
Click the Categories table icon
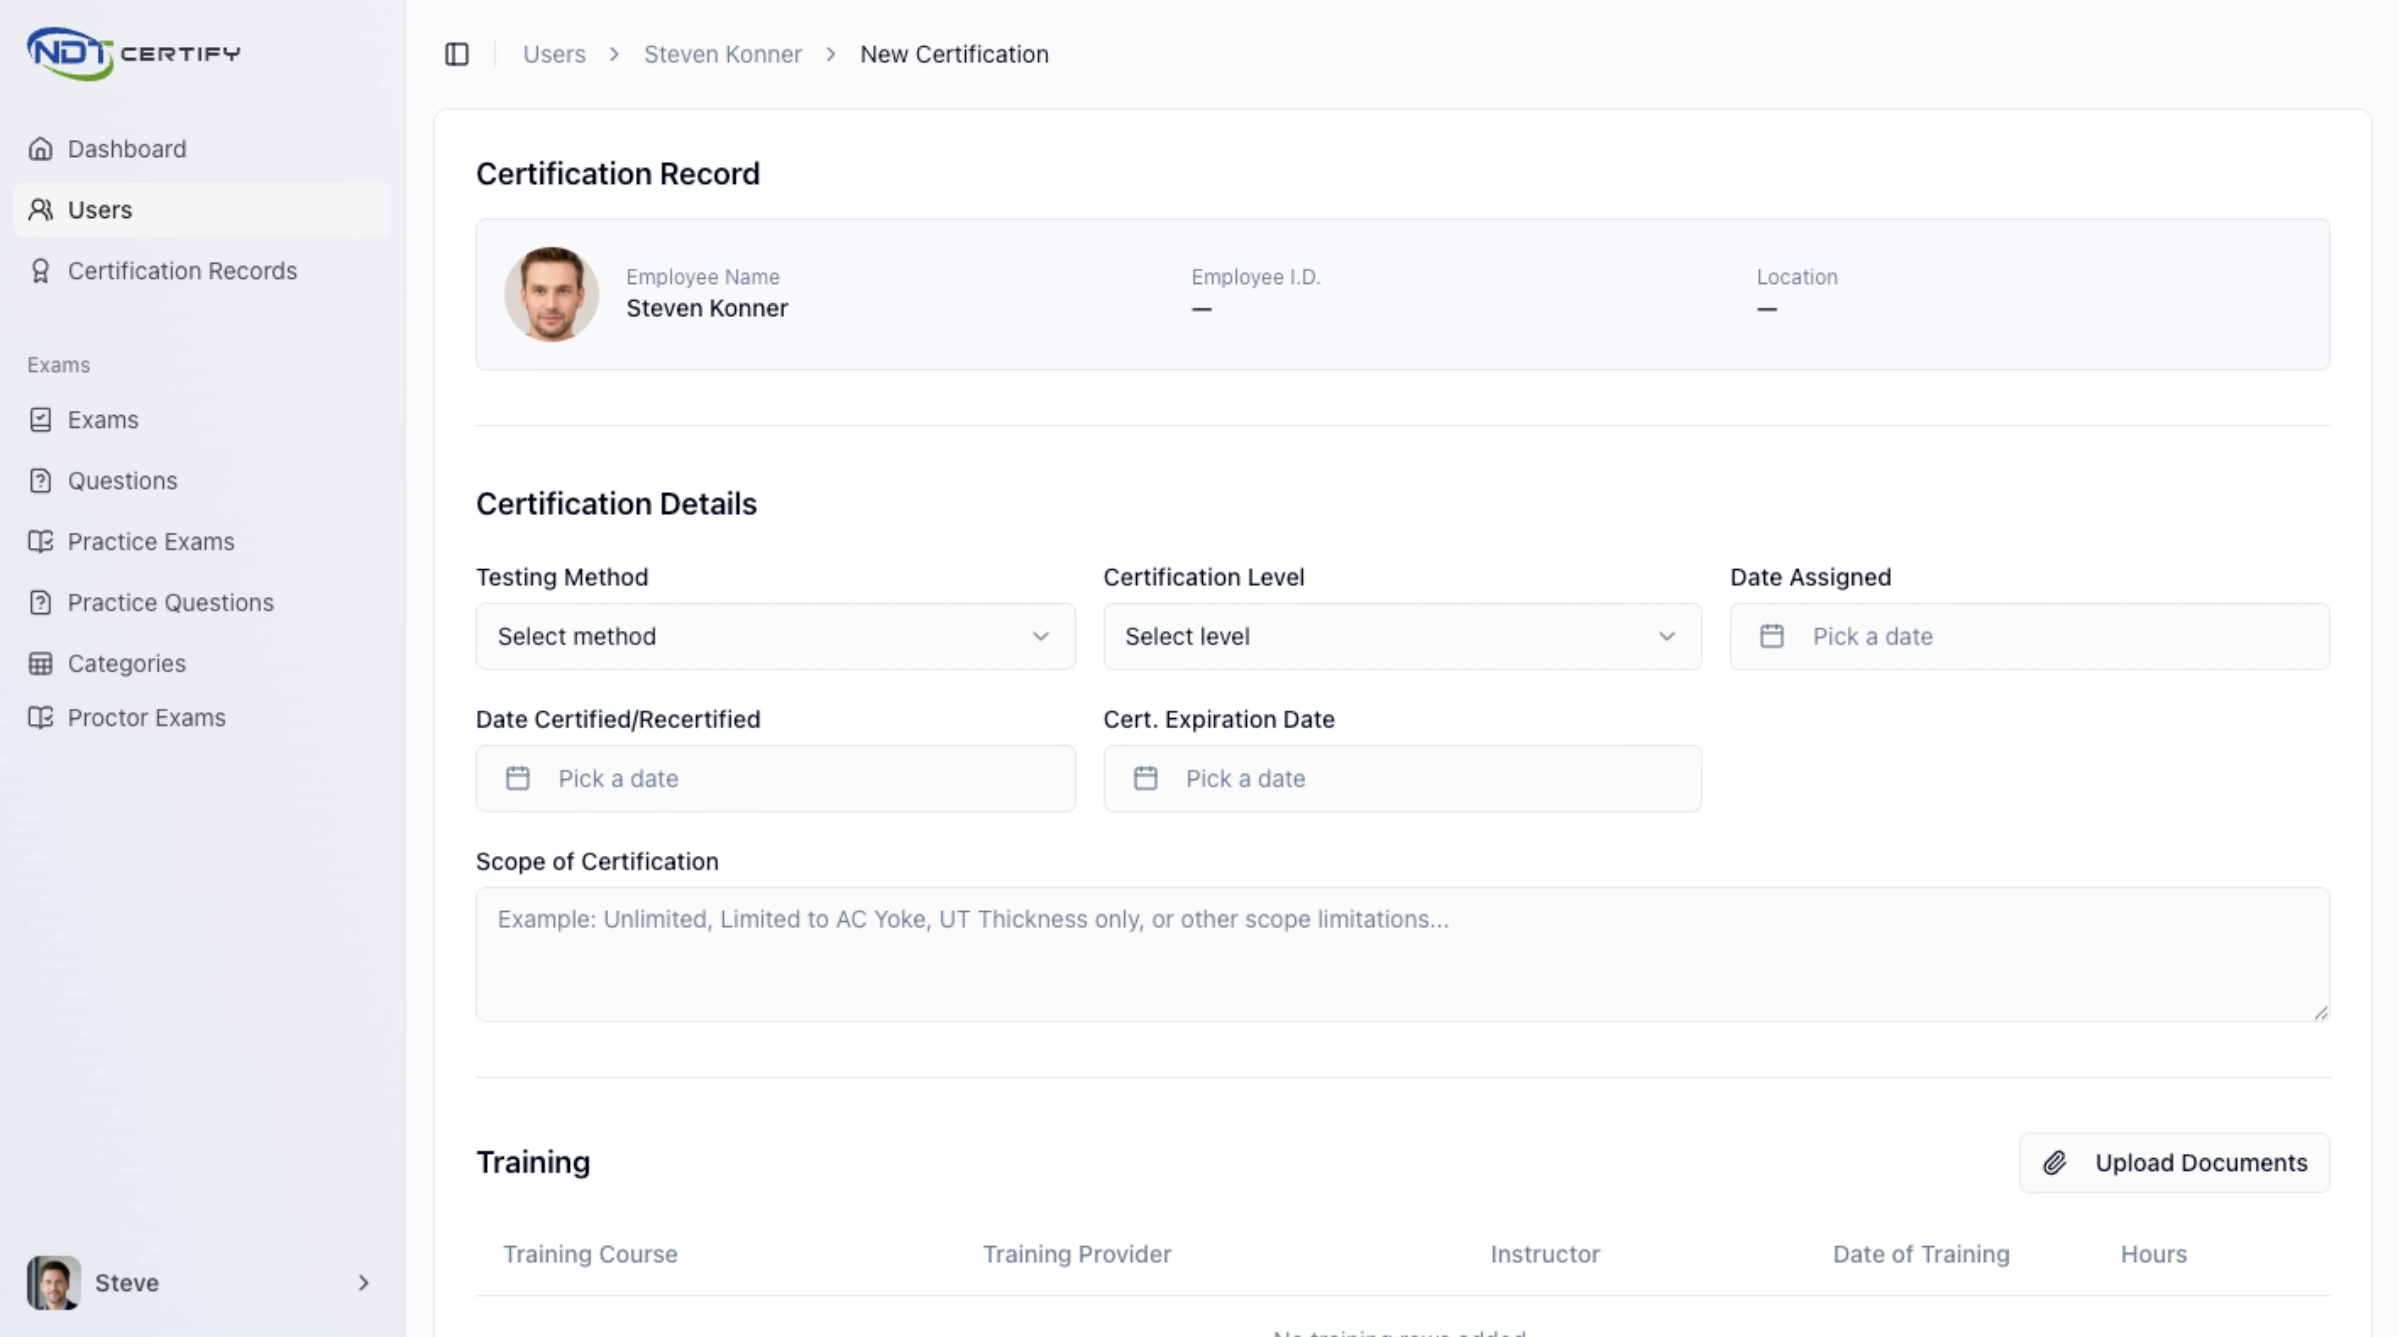(40, 664)
